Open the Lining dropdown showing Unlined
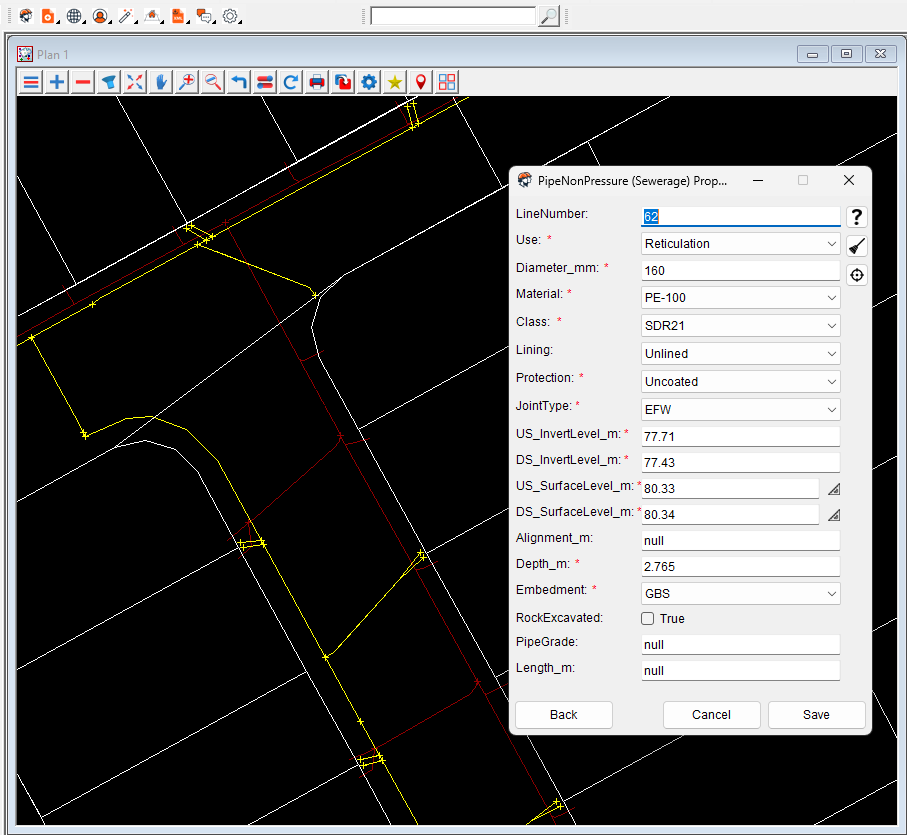 point(740,354)
